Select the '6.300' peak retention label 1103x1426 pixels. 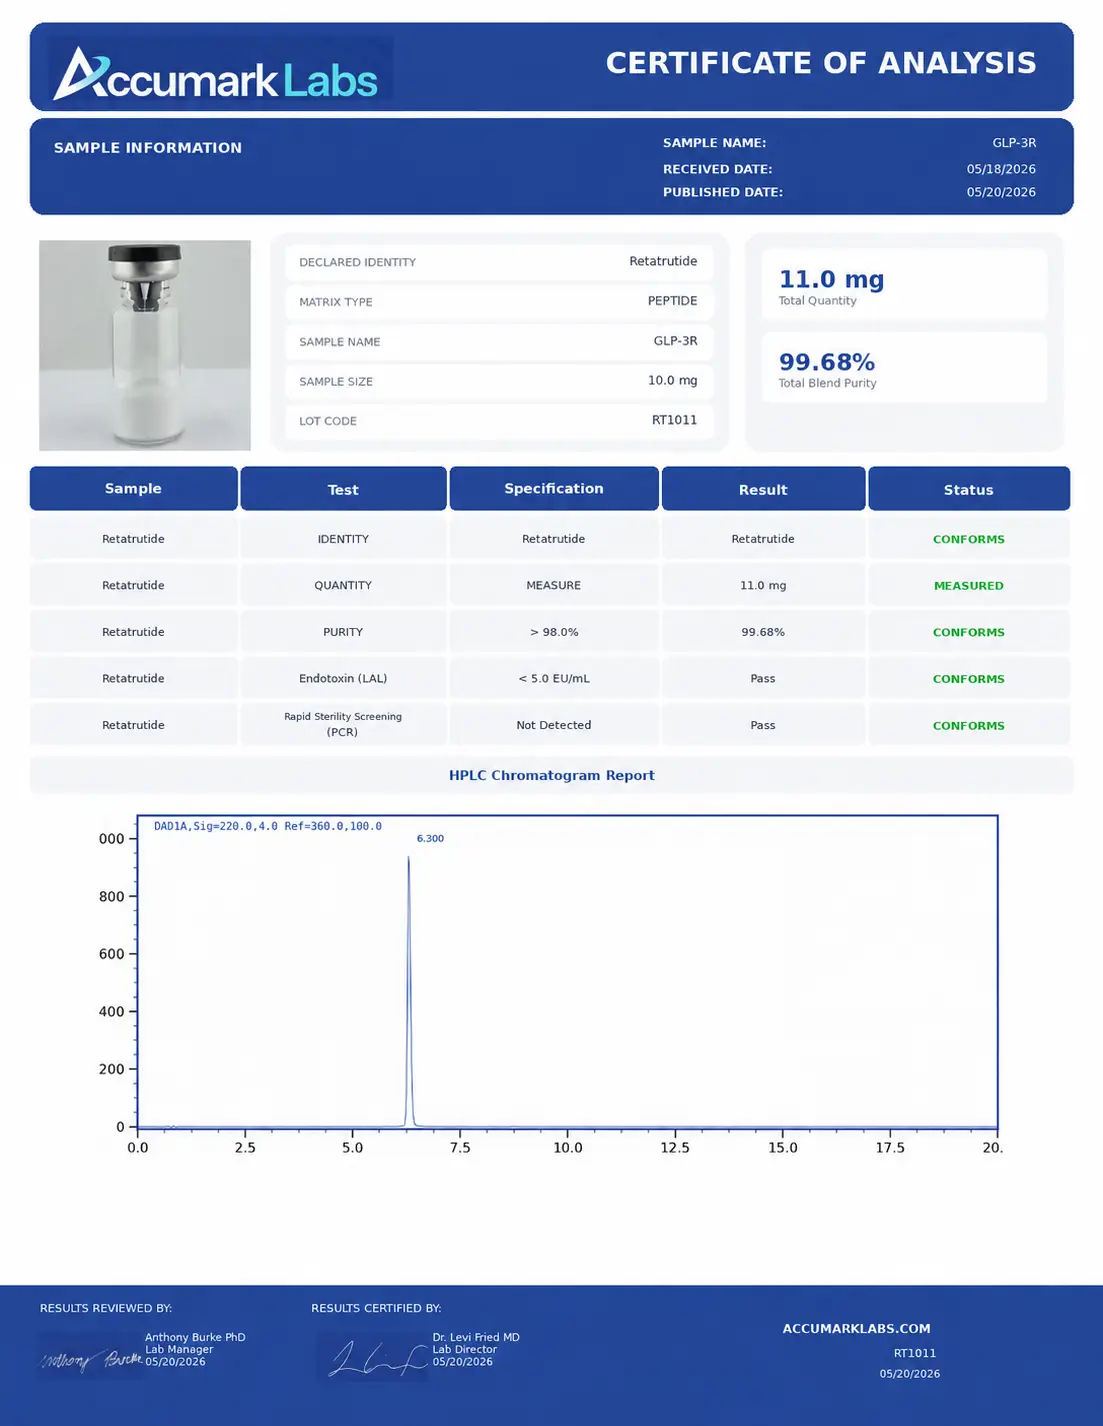[430, 838]
